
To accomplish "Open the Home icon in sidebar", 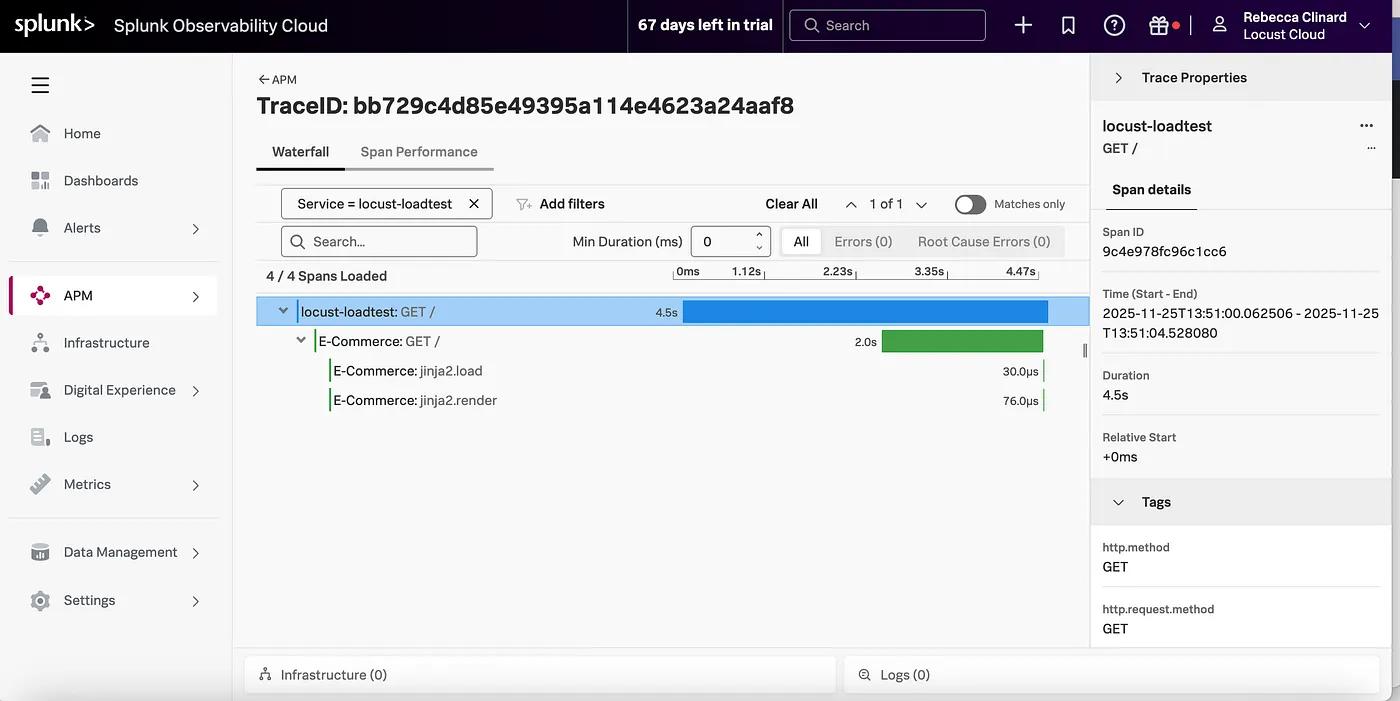I will point(40,133).
